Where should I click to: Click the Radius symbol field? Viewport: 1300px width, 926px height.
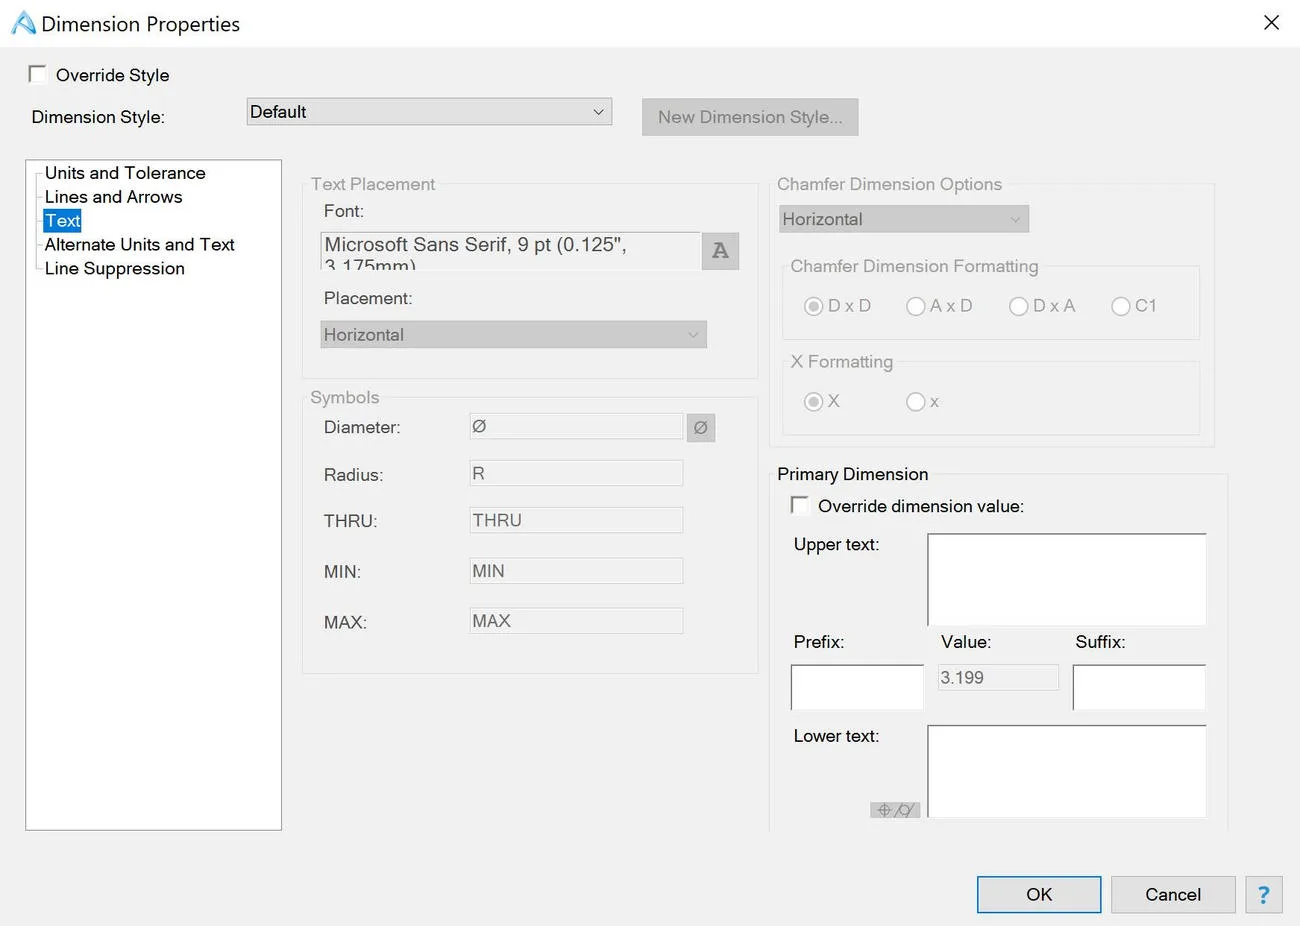pyautogui.click(x=576, y=474)
